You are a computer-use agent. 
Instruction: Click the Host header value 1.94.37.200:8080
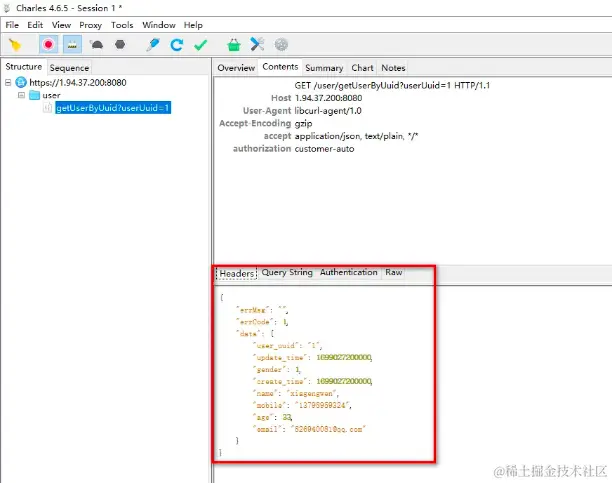[x=328, y=98]
